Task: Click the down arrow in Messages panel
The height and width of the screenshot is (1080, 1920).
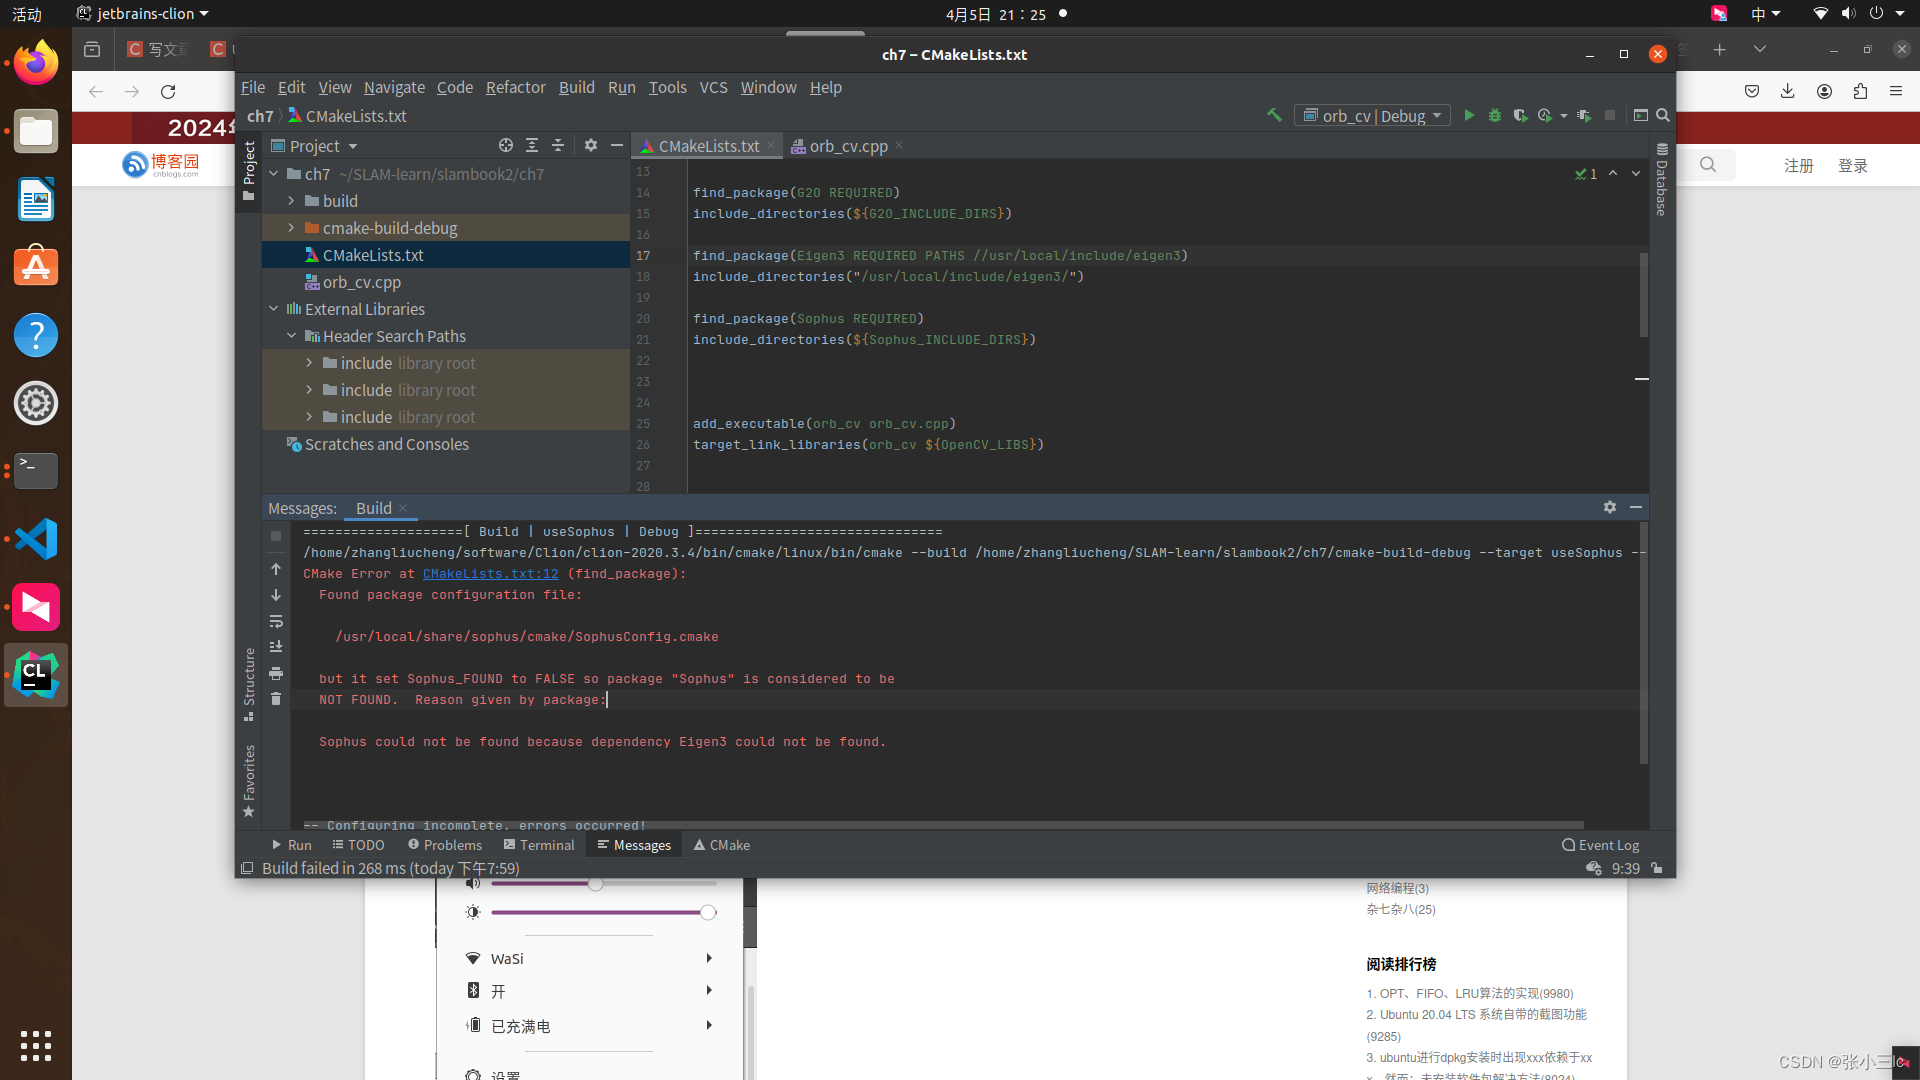Action: 276,595
